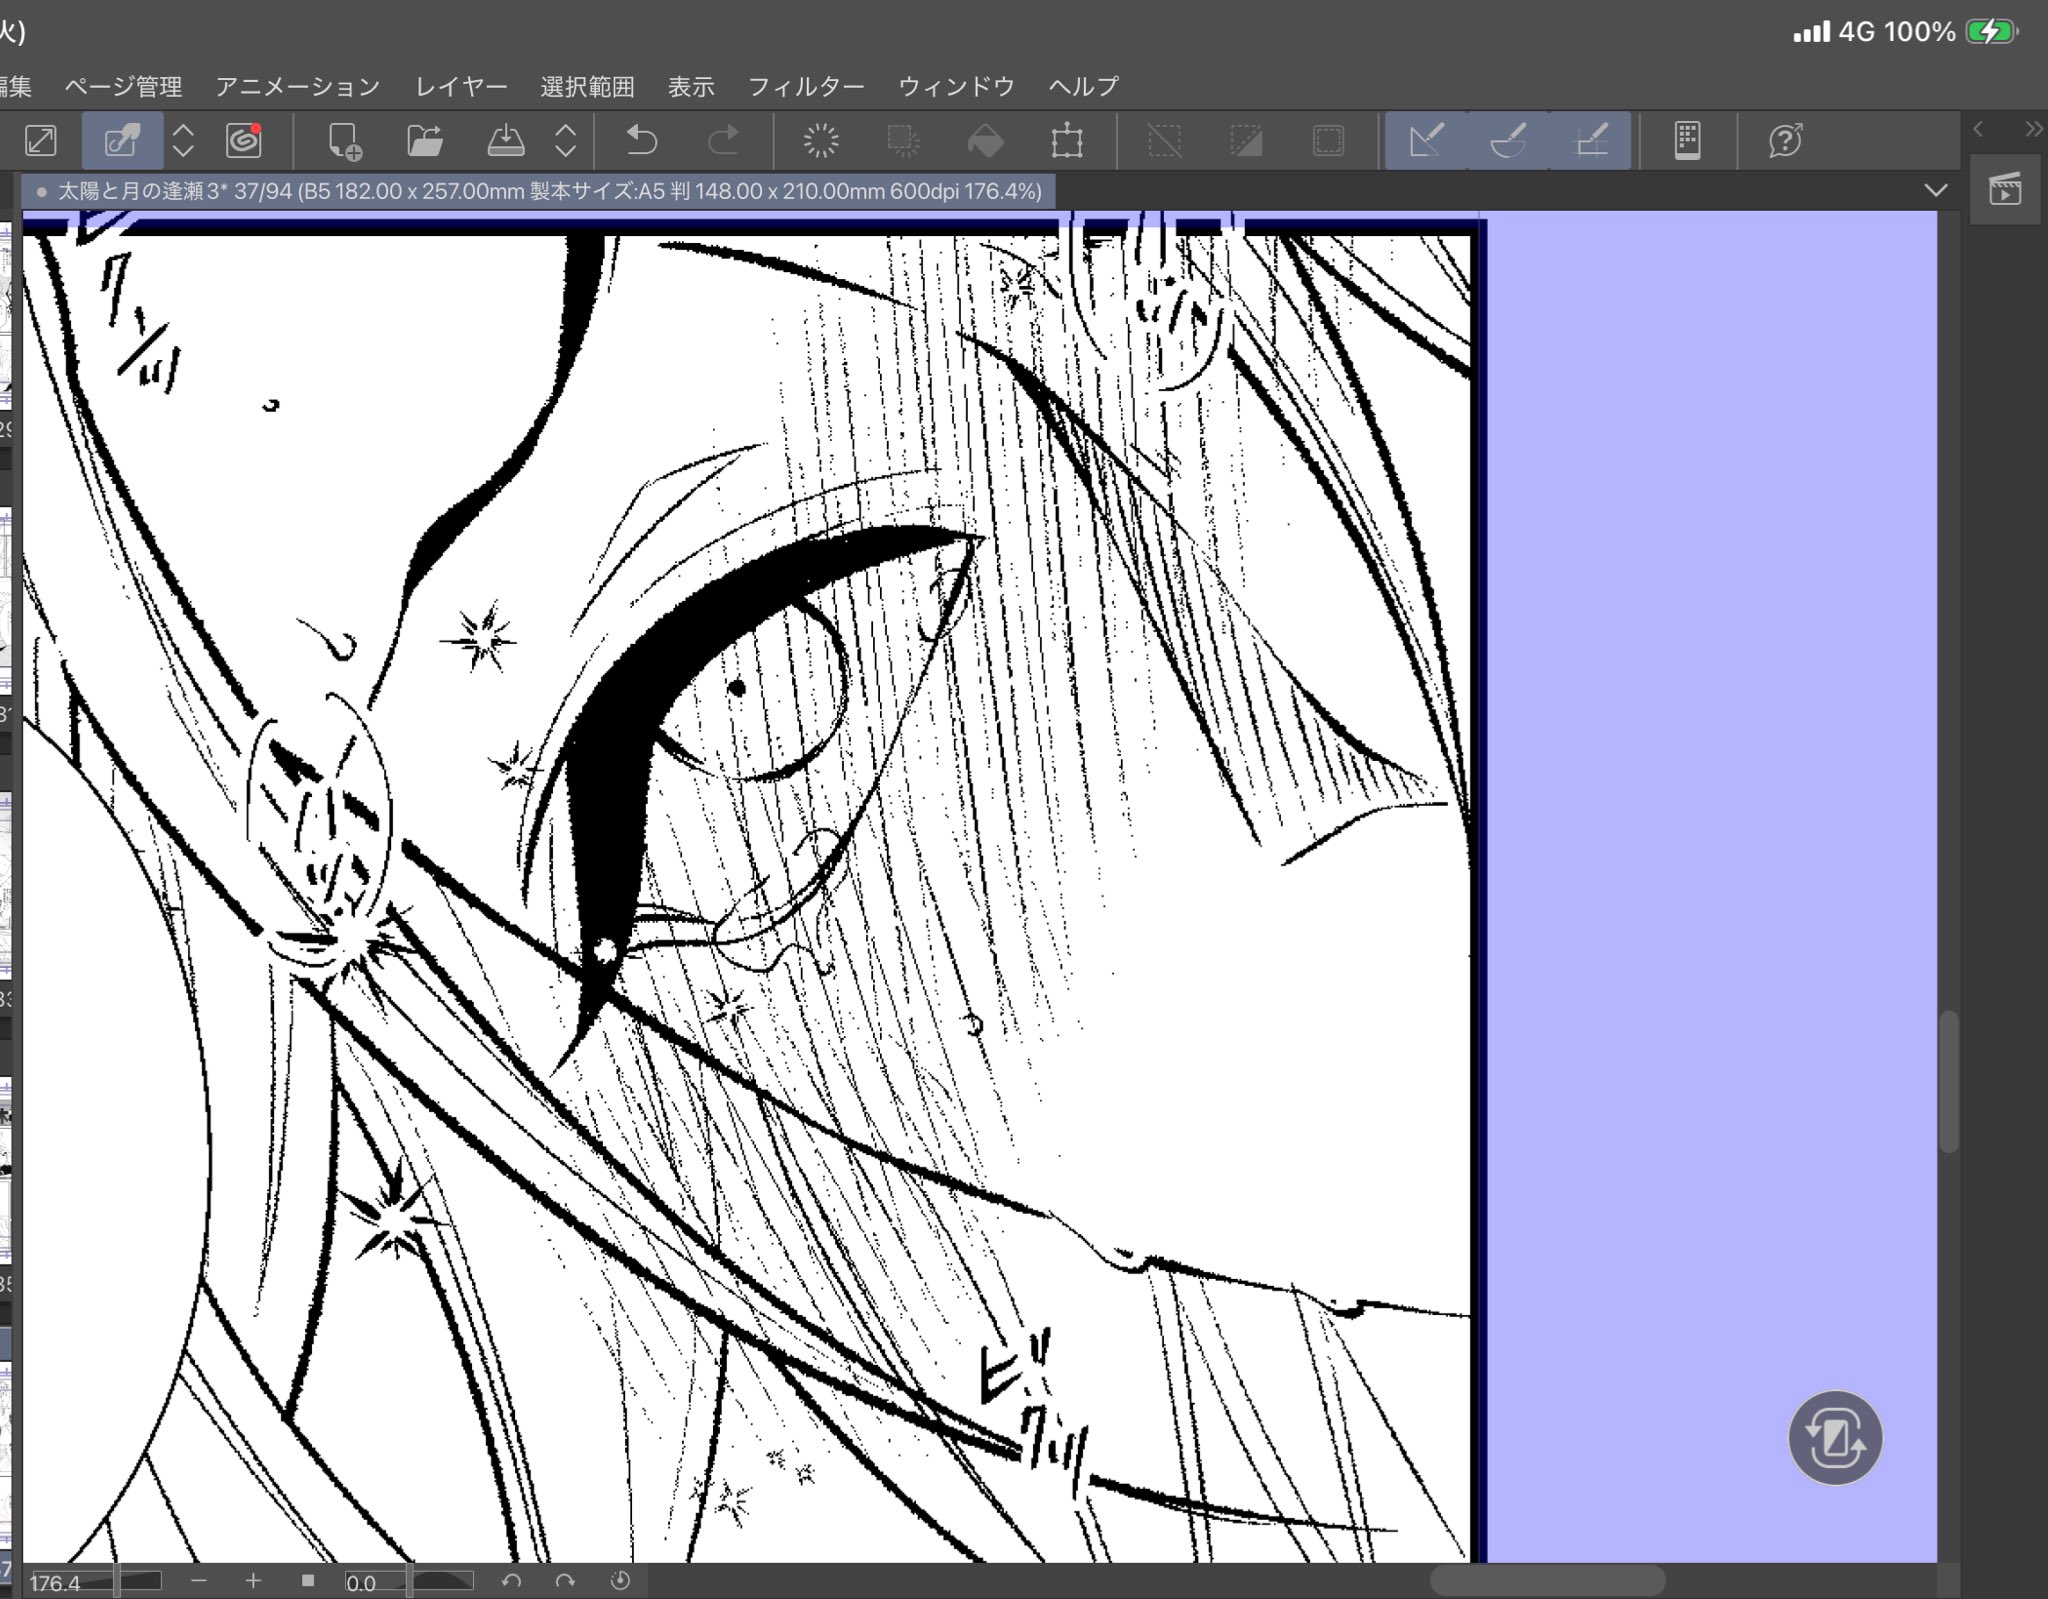Click zoom in plus button
The image size is (2048, 1599).
click(253, 1581)
